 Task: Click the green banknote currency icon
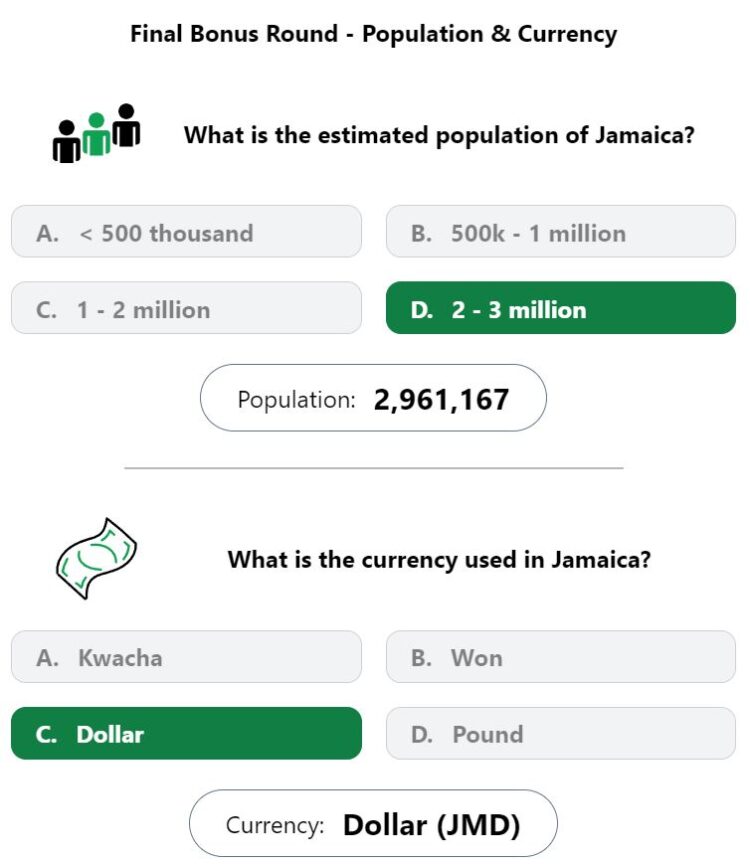coord(96,558)
